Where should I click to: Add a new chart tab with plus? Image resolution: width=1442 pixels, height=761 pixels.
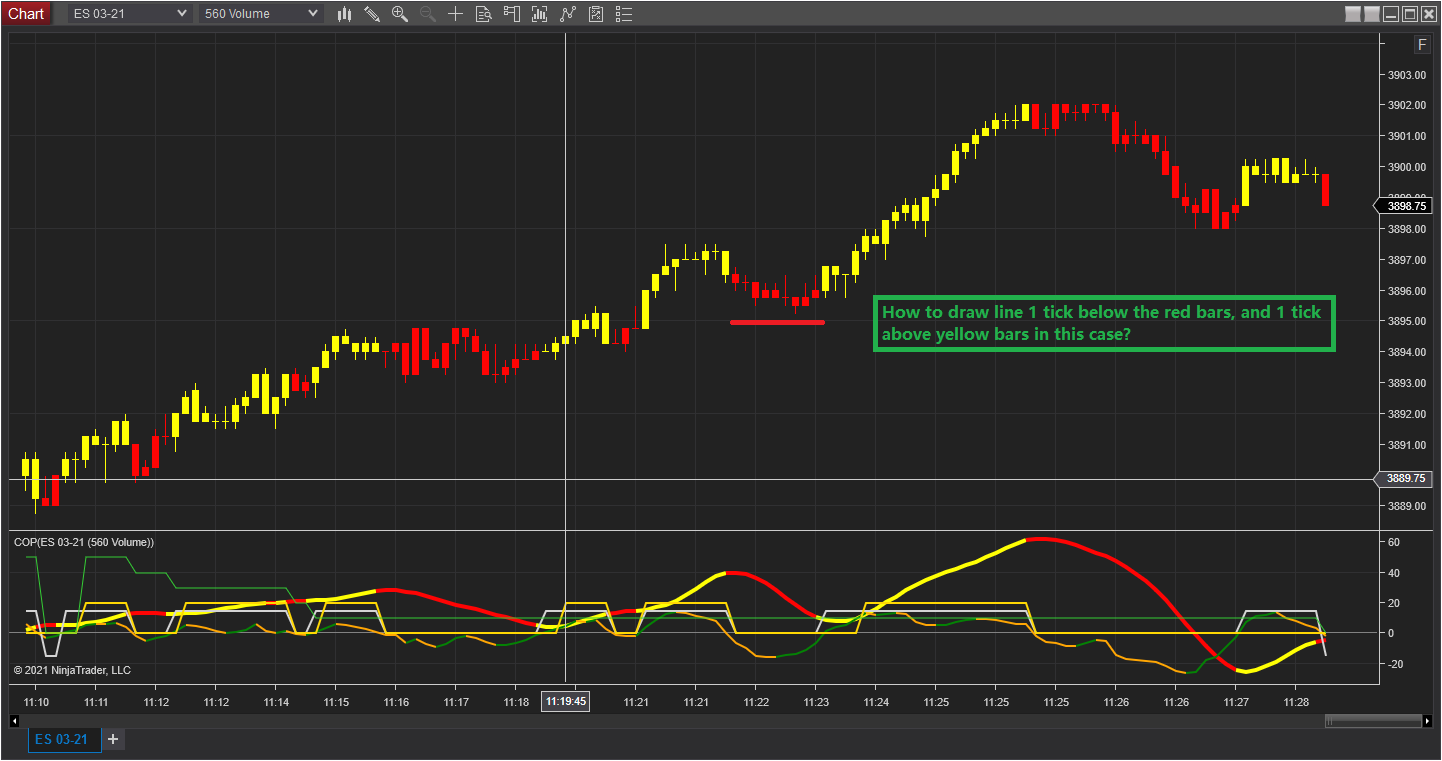[x=113, y=739]
